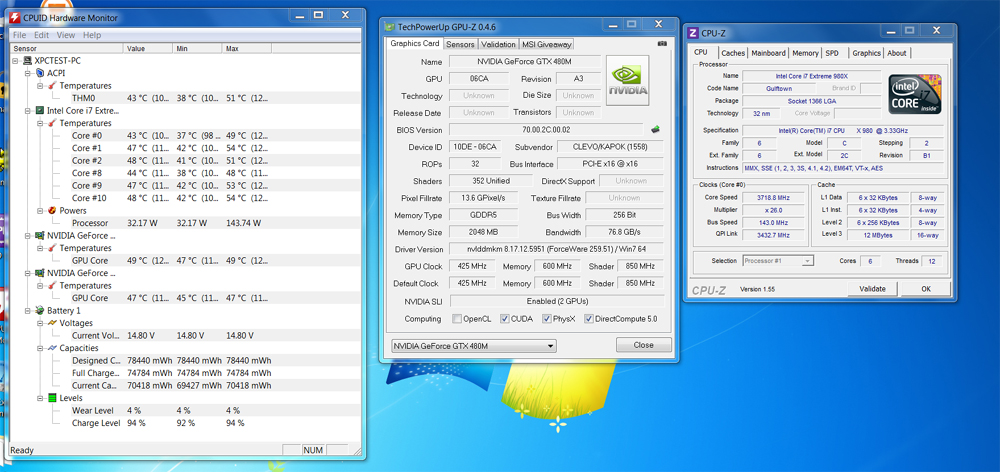
Task: Click the CPUID Hardware Monitor title bar icon
Action: pos(17,17)
